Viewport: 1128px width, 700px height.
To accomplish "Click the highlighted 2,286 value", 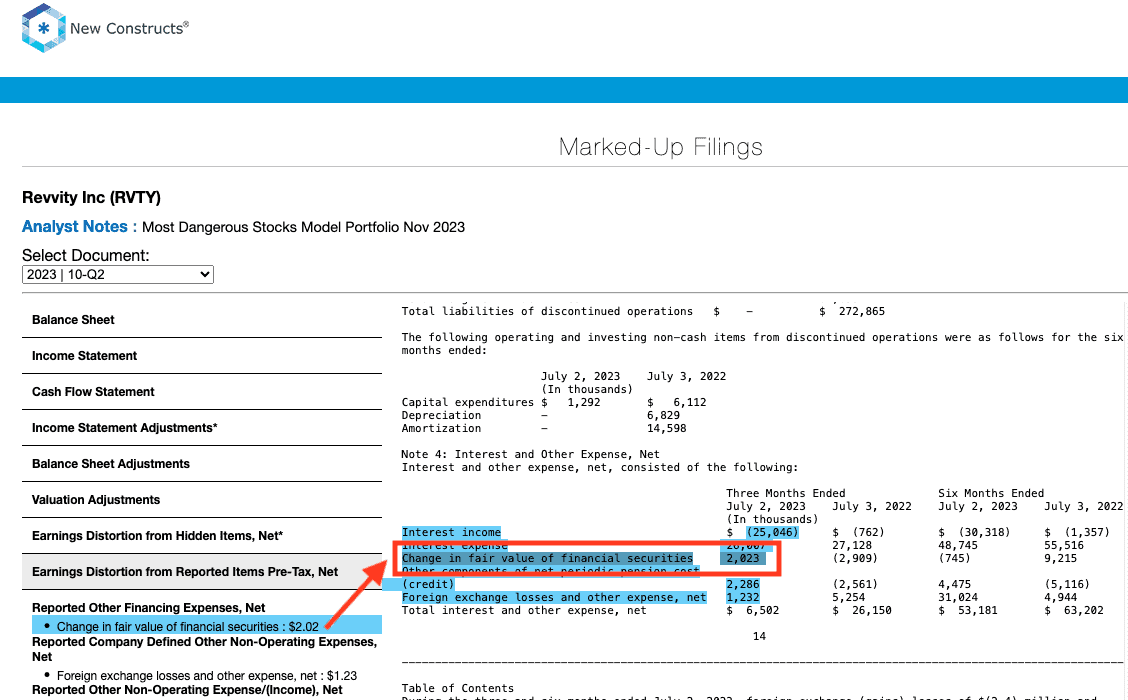I will tap(743, 584).
